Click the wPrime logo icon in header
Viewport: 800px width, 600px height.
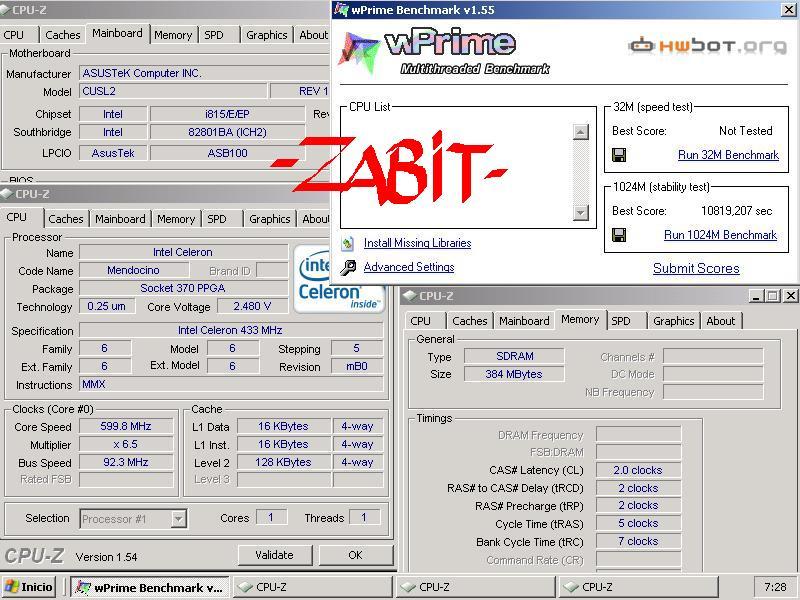(359, 52)
